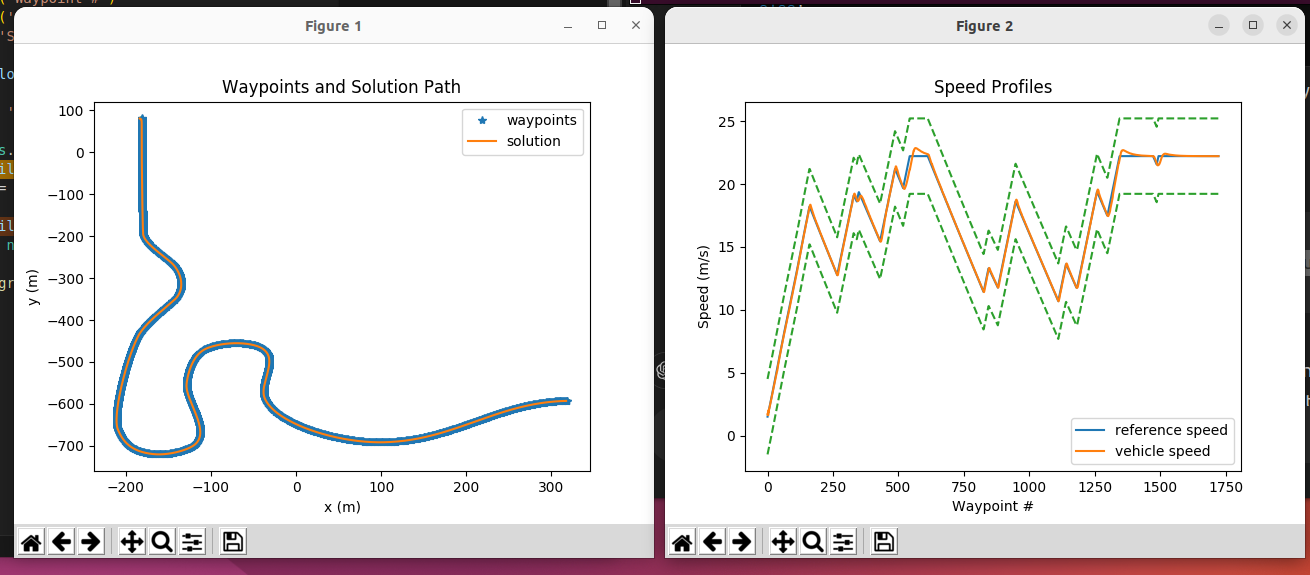Screen dimensions: 1310x575
Task: Go forward to next view in Figure 1
Action: [90, 542]
